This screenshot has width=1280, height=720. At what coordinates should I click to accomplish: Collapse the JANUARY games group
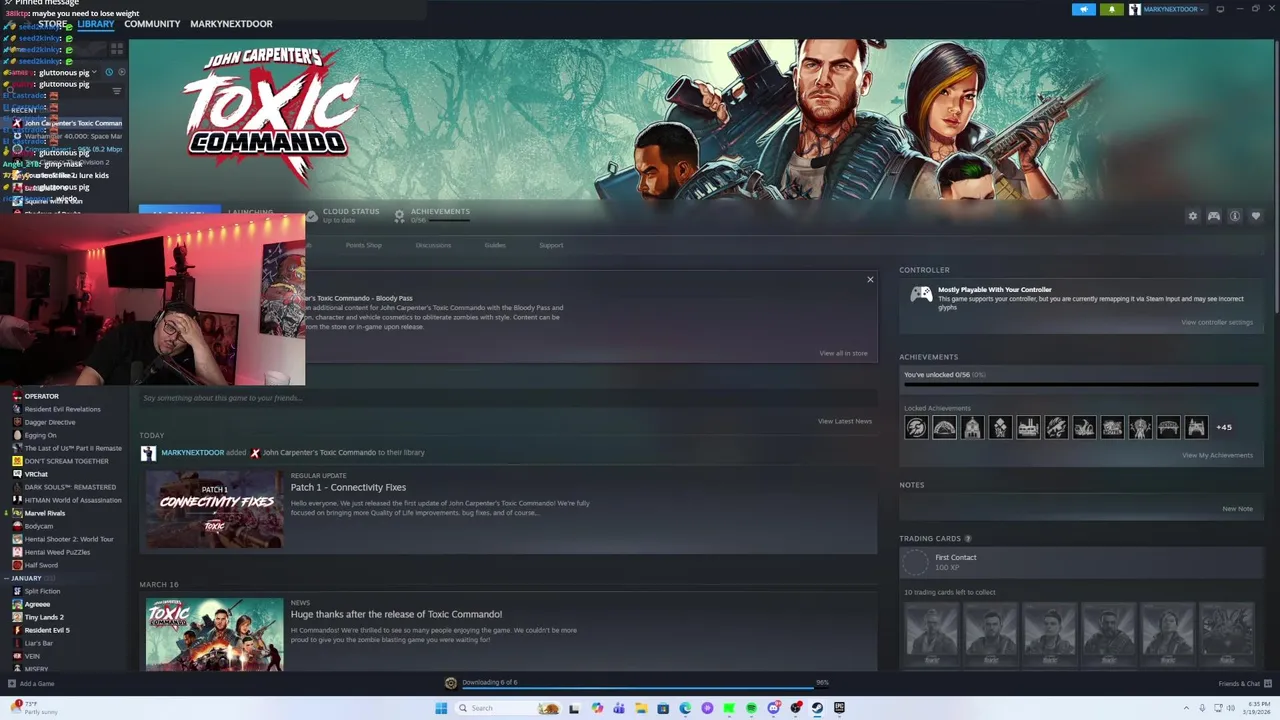[7, 578]
